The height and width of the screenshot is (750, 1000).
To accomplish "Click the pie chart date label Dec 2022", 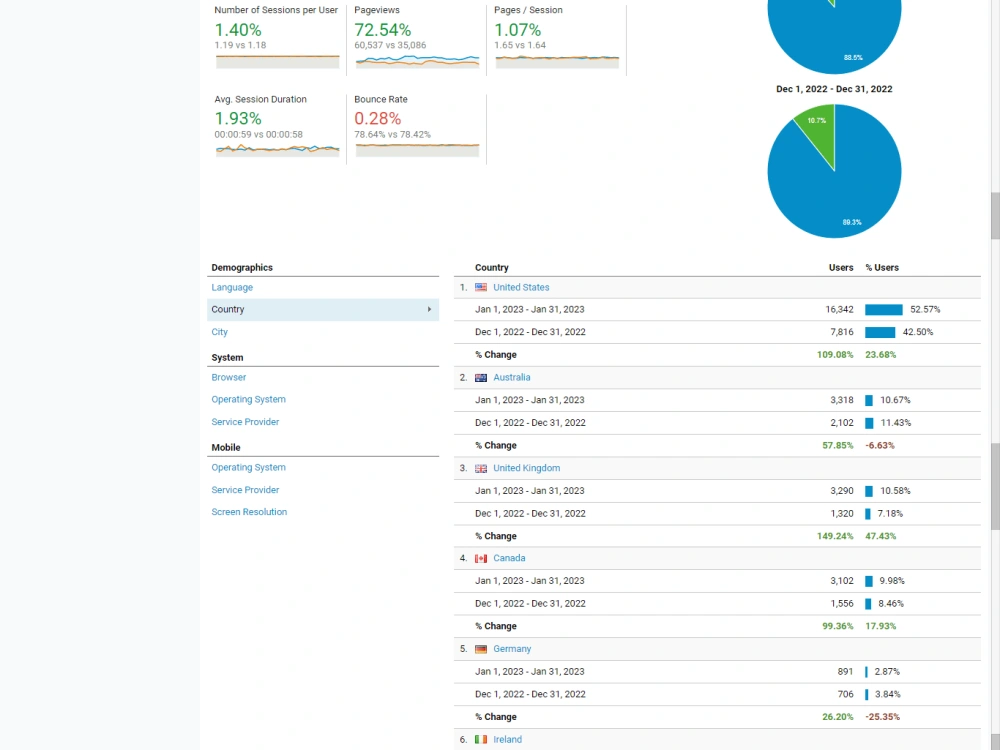I will (834, 89).
